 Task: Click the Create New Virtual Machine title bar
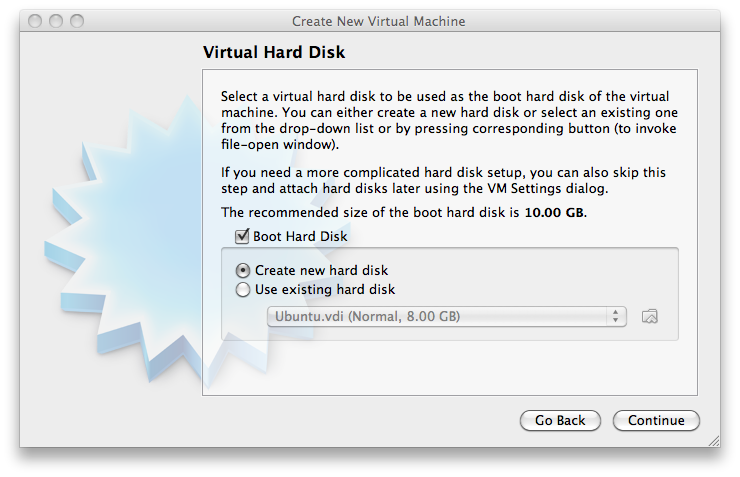tap(378, 21)
